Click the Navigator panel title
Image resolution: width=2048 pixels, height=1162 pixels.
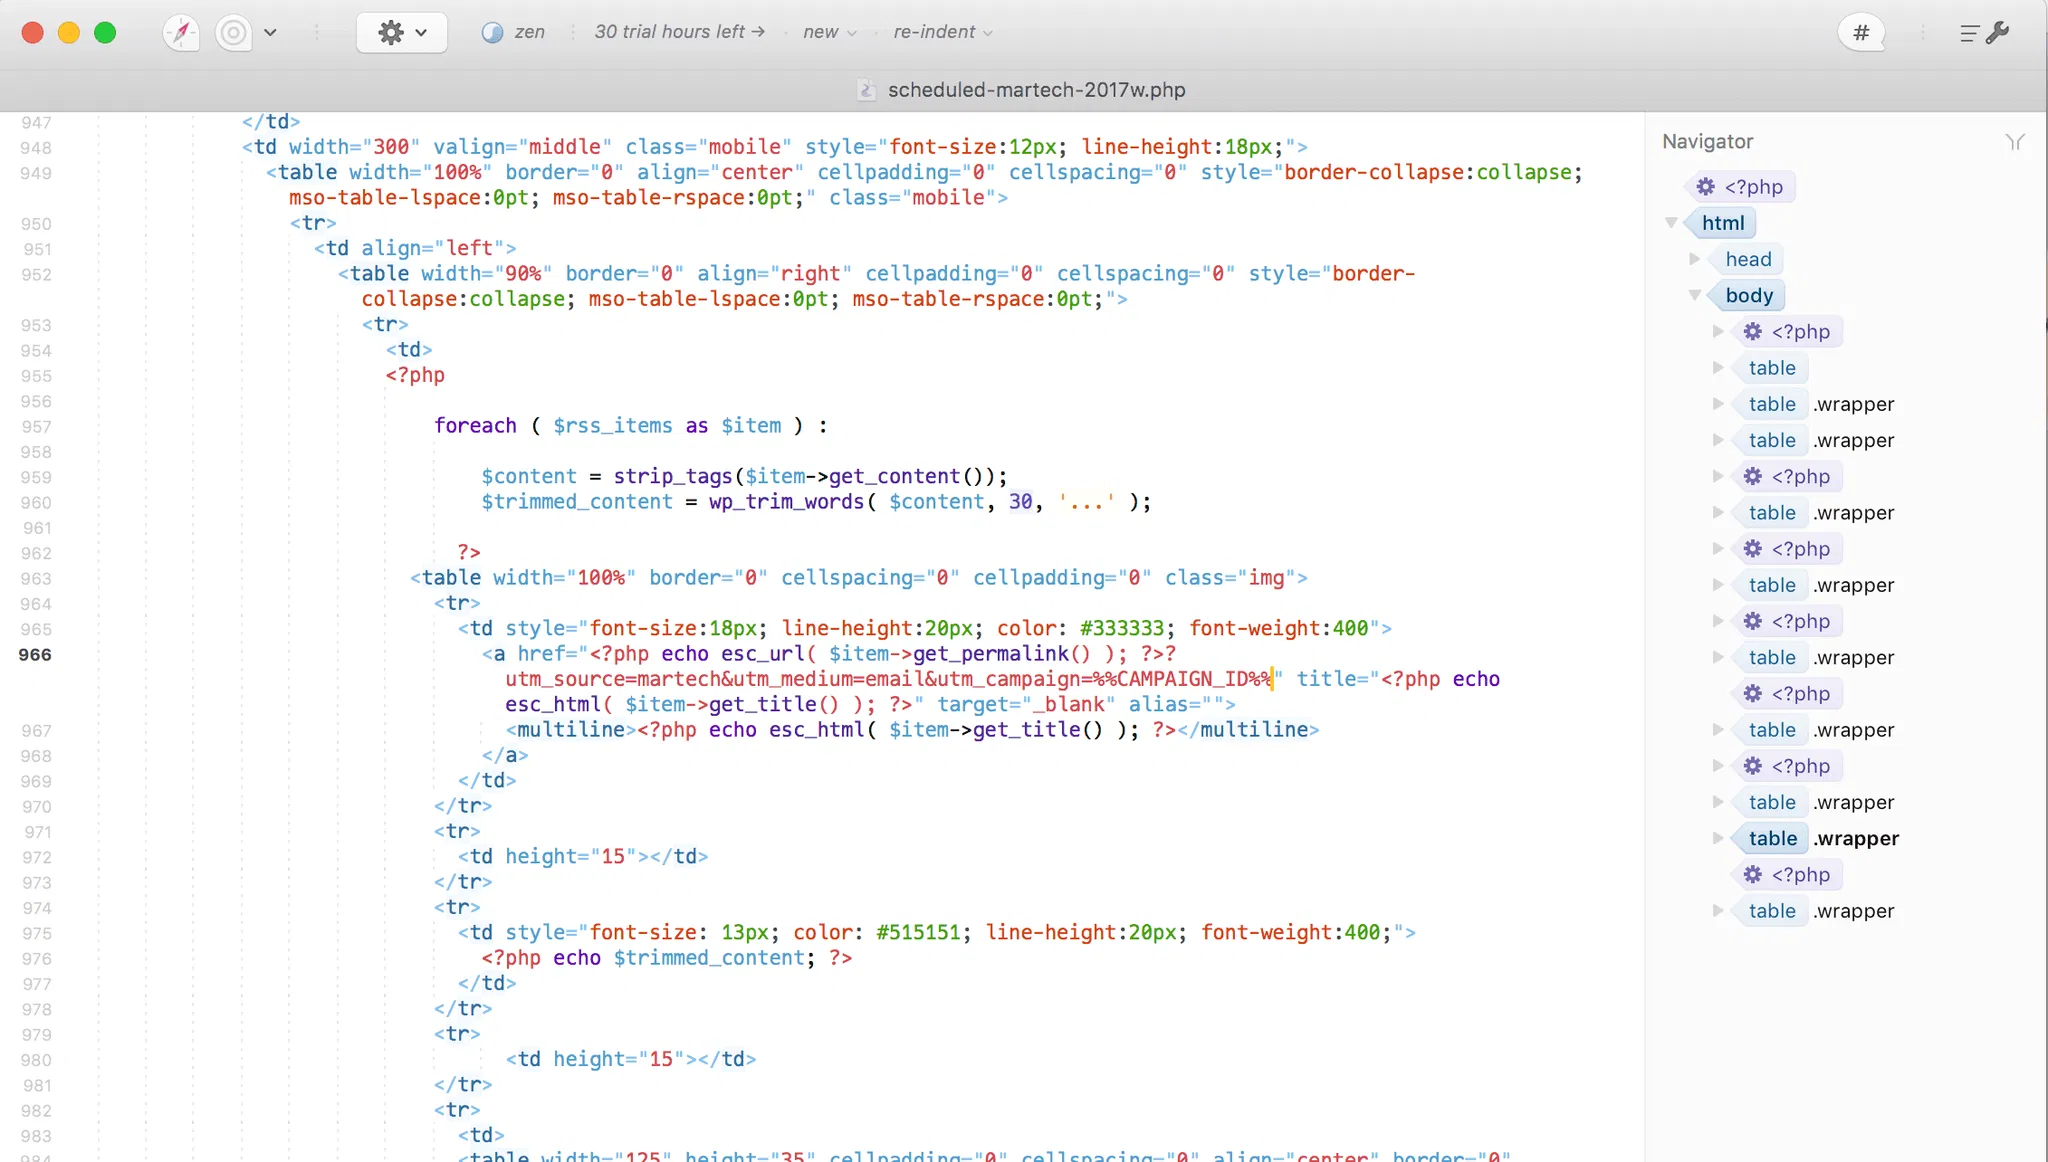(1707, 142)
